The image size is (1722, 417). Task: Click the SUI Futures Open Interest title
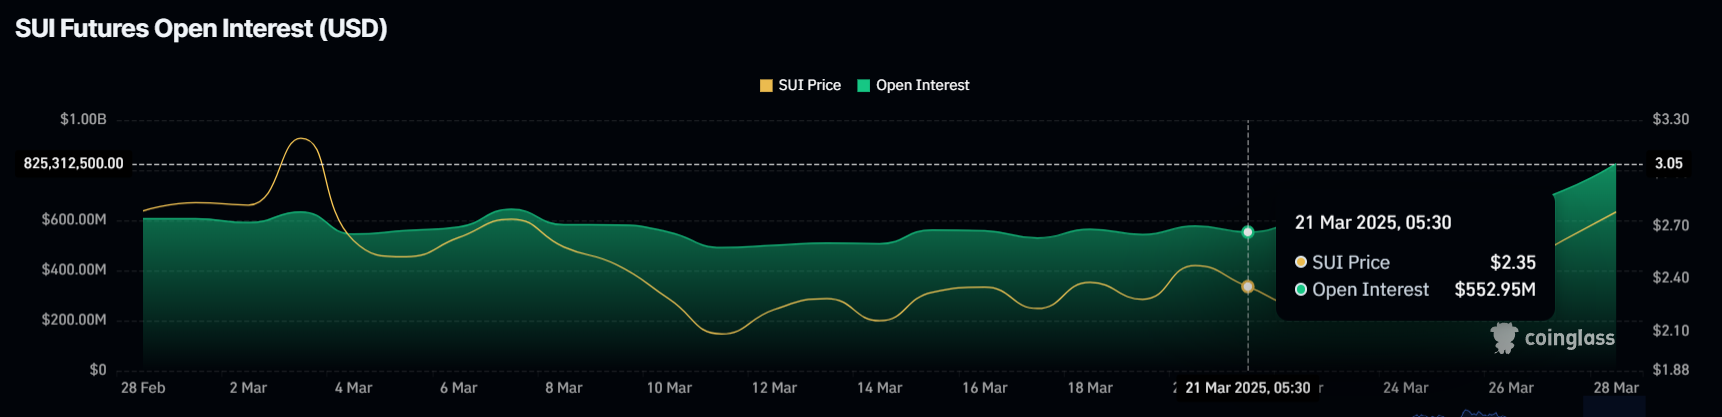201,28
